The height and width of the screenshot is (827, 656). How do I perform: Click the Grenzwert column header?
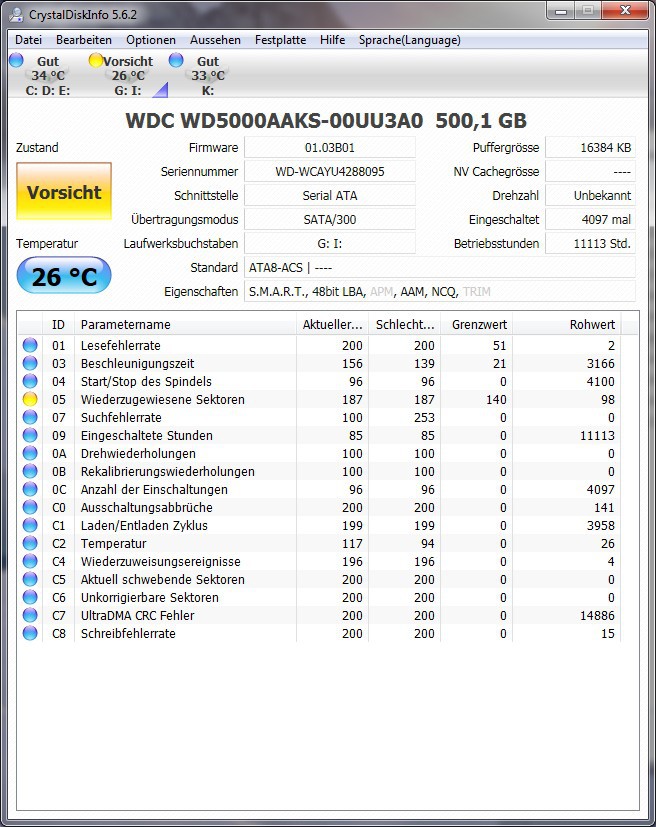coord(476,324)
